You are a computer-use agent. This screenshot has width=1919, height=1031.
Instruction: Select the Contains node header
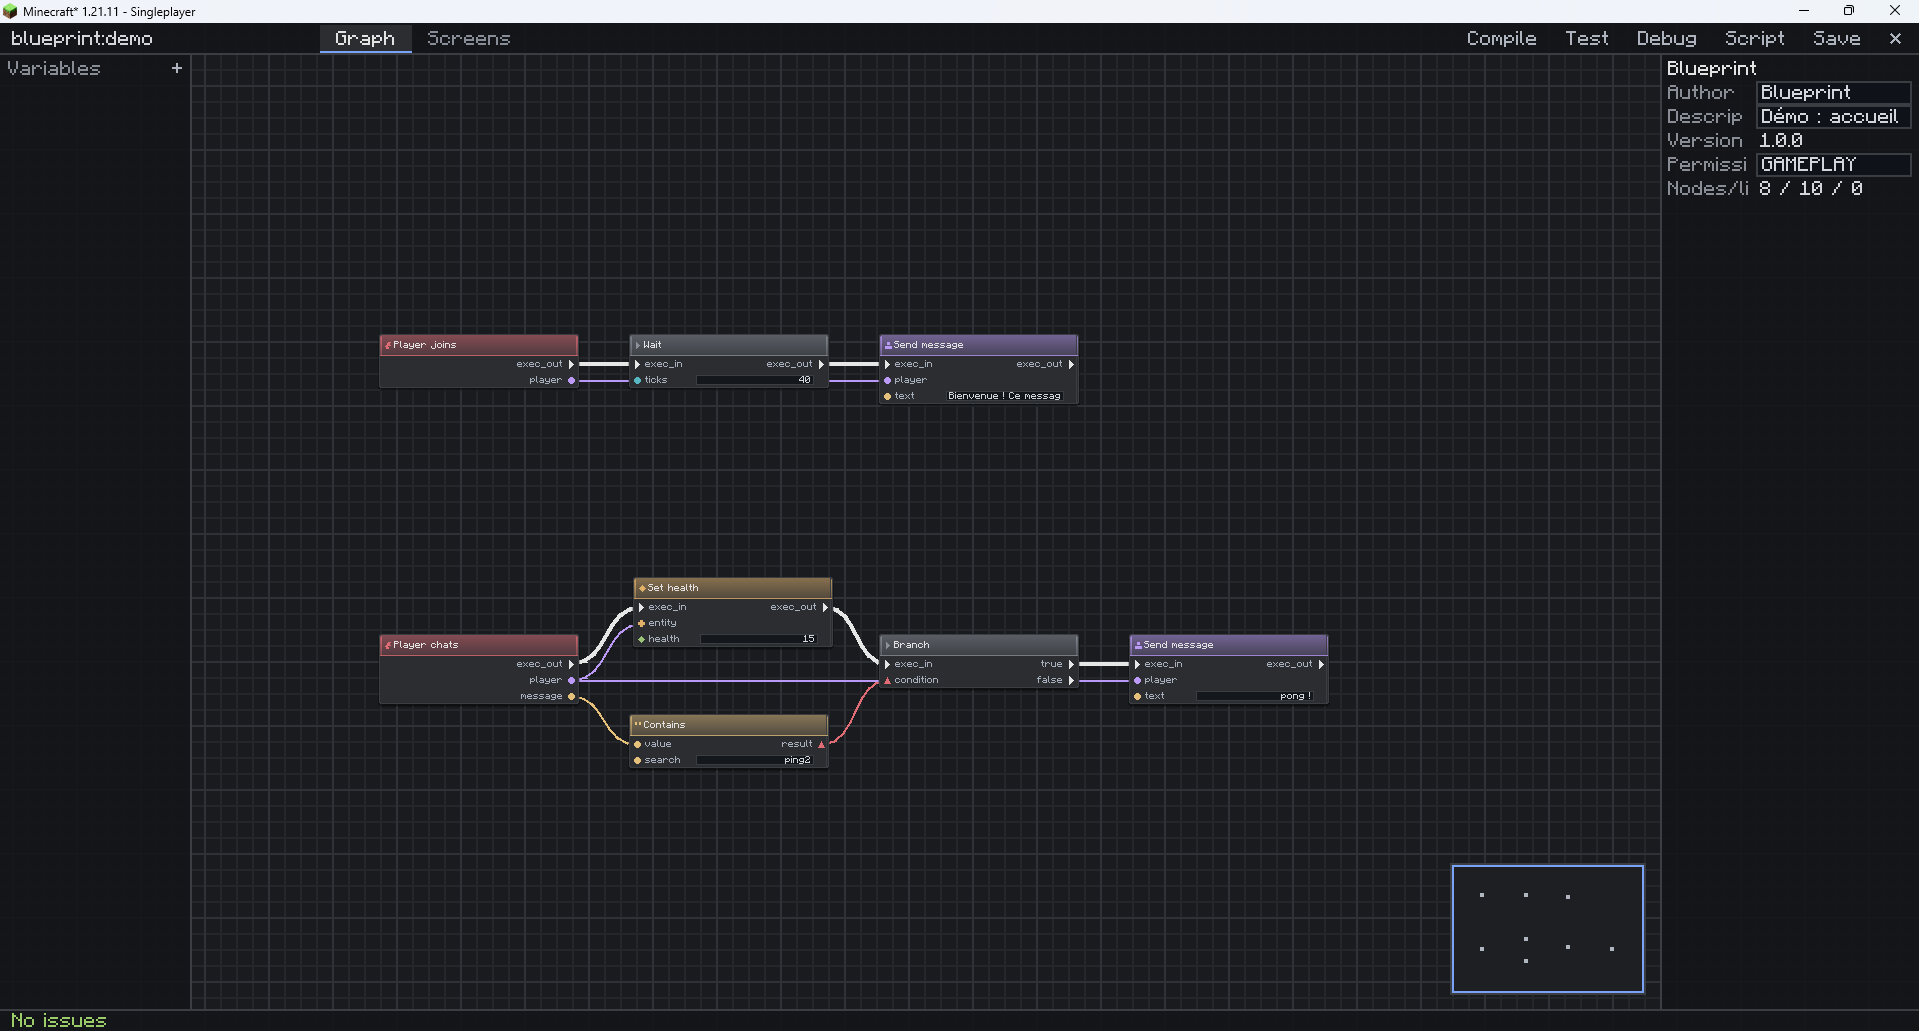pyautogui.click(x=729, y=725)
